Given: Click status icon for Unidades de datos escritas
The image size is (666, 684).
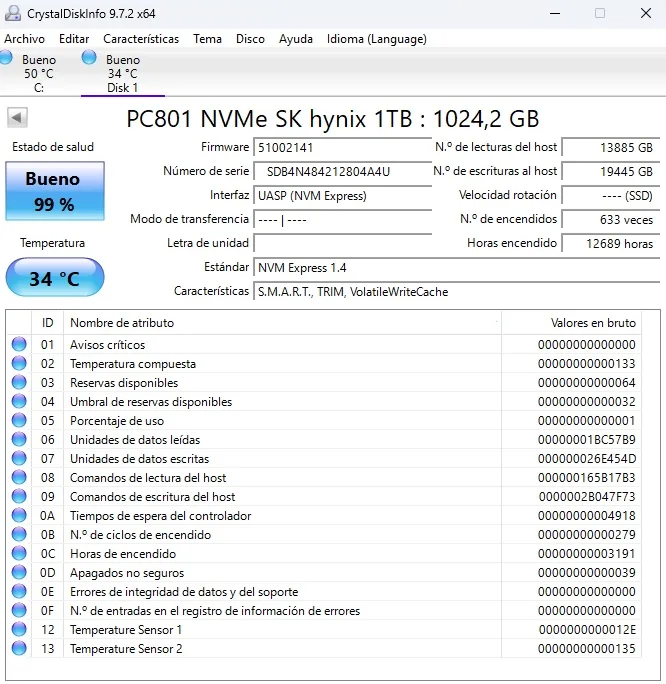Looking at the screenshot, I should point(19,458).
